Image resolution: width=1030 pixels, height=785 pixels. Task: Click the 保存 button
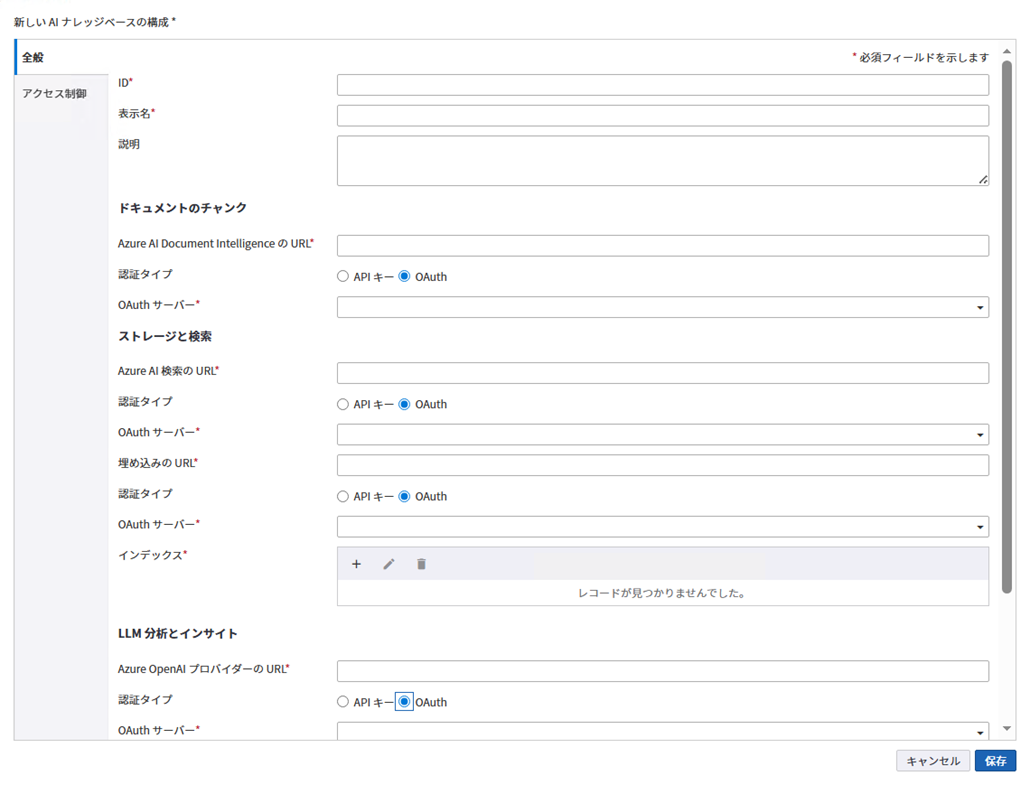(995, 760)
